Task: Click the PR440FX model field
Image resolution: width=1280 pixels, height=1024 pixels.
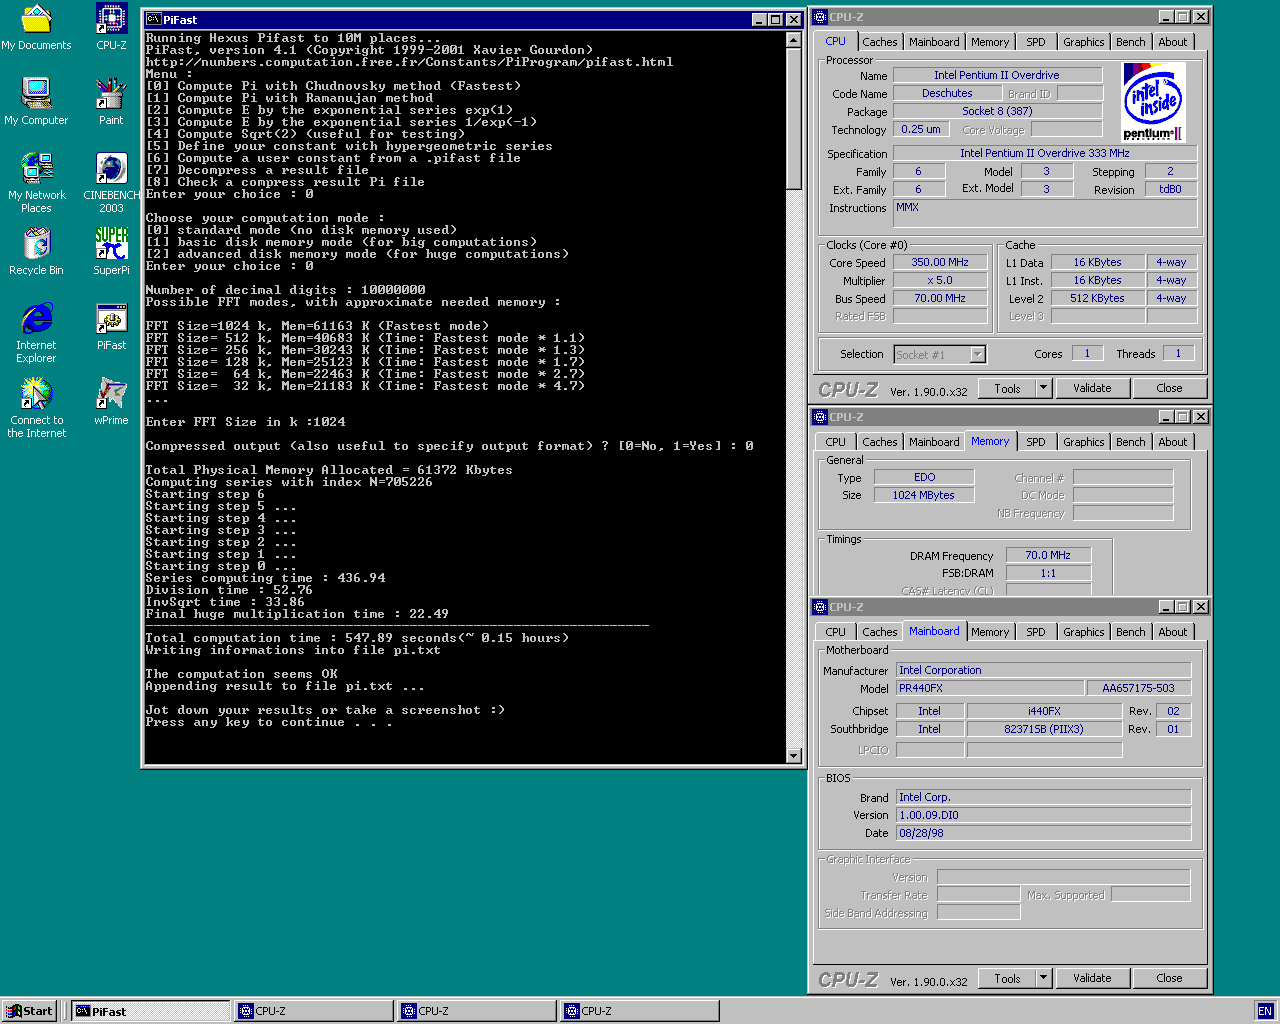Action: [989, 688]
